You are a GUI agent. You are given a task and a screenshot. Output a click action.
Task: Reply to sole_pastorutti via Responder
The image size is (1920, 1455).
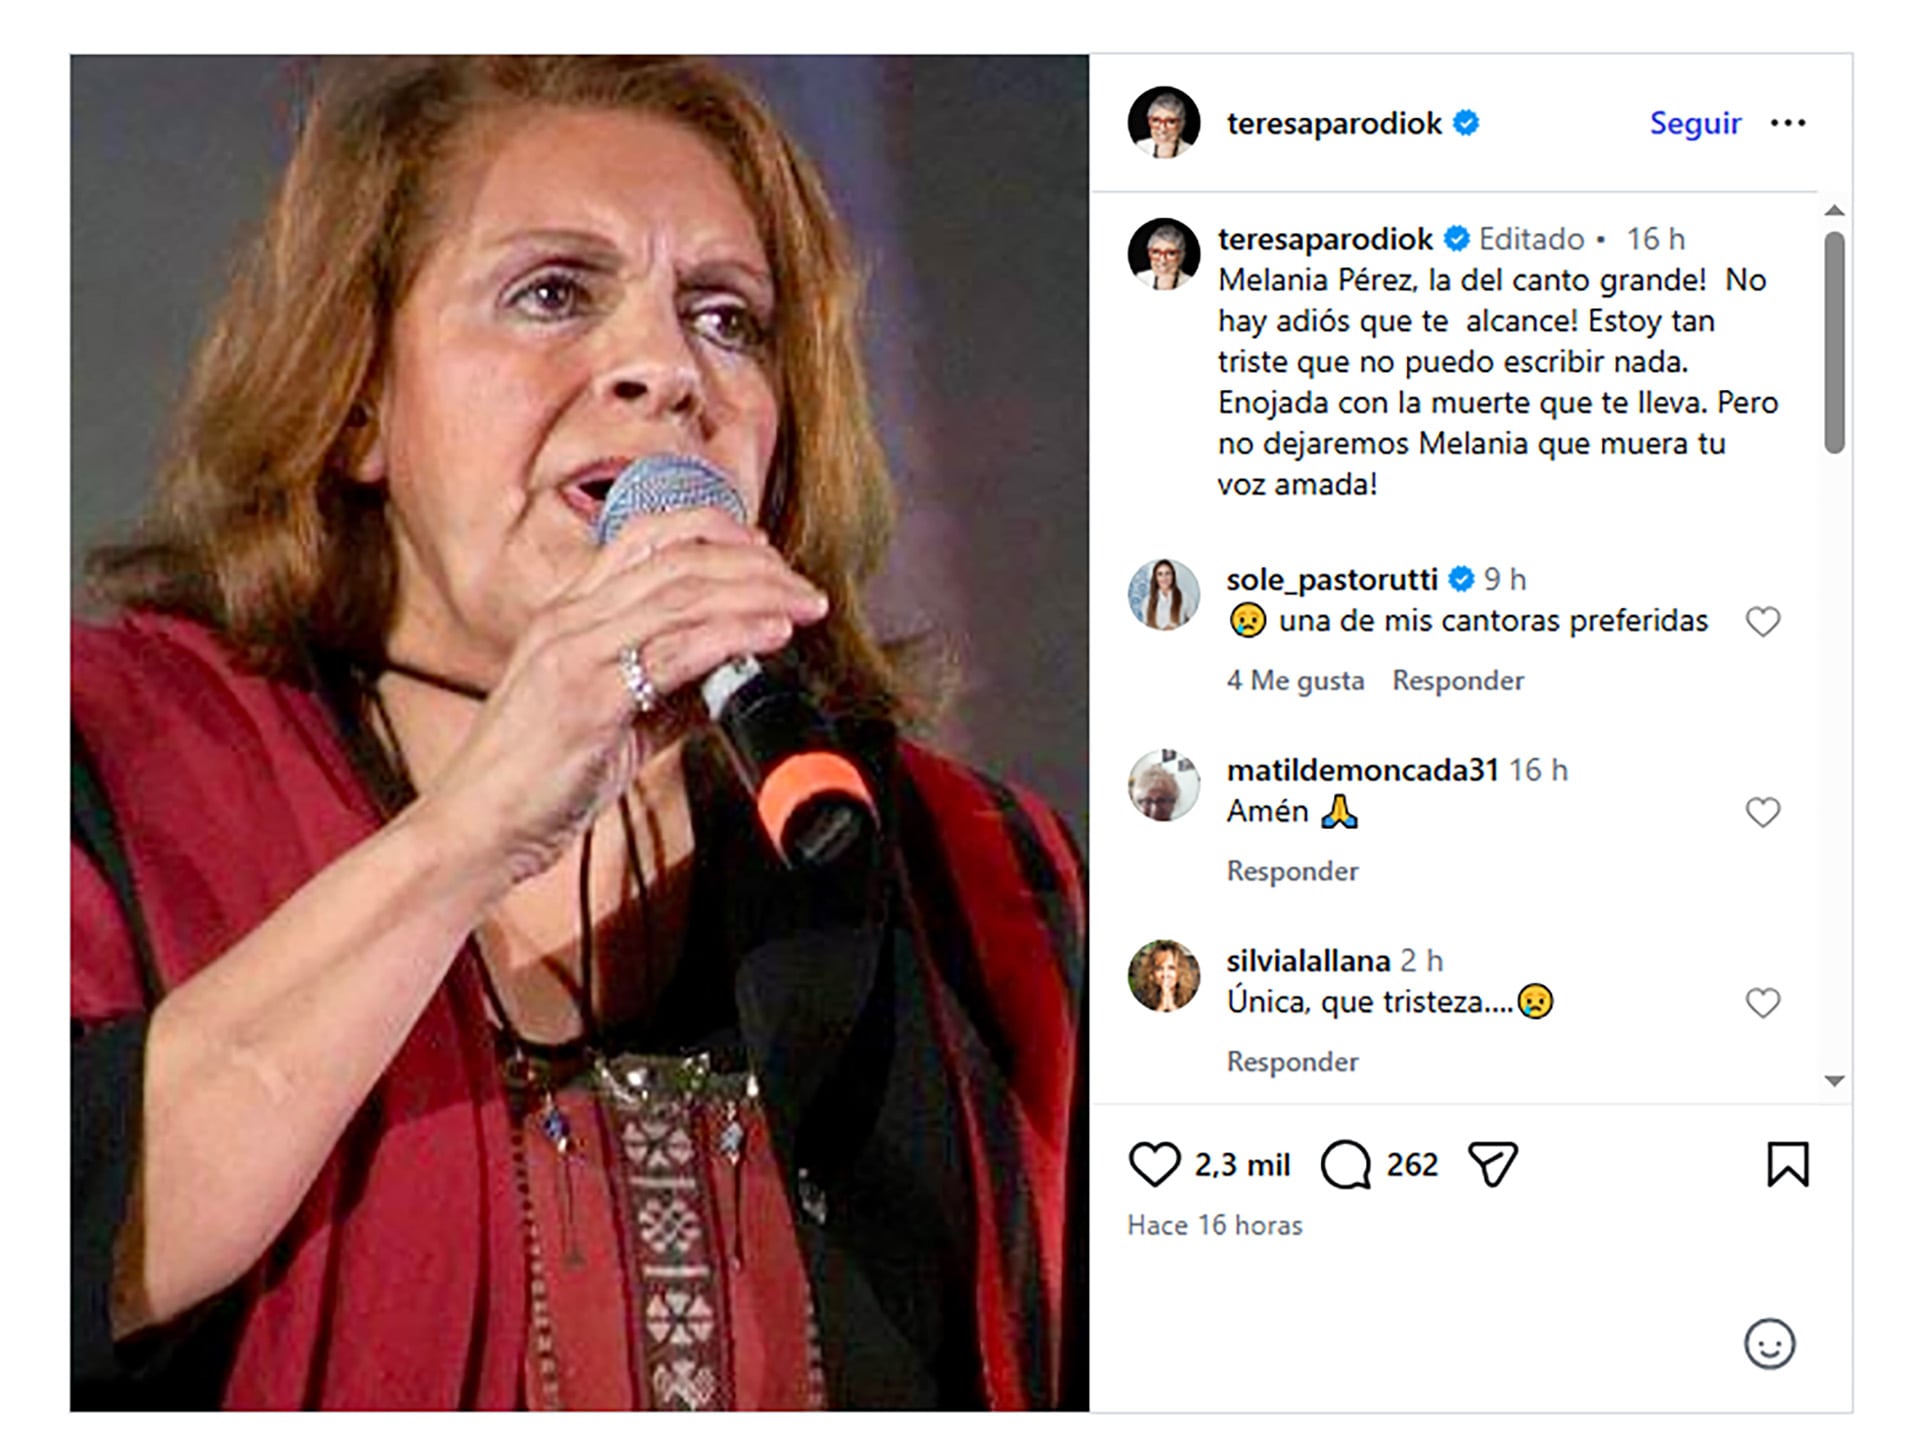1457,680
